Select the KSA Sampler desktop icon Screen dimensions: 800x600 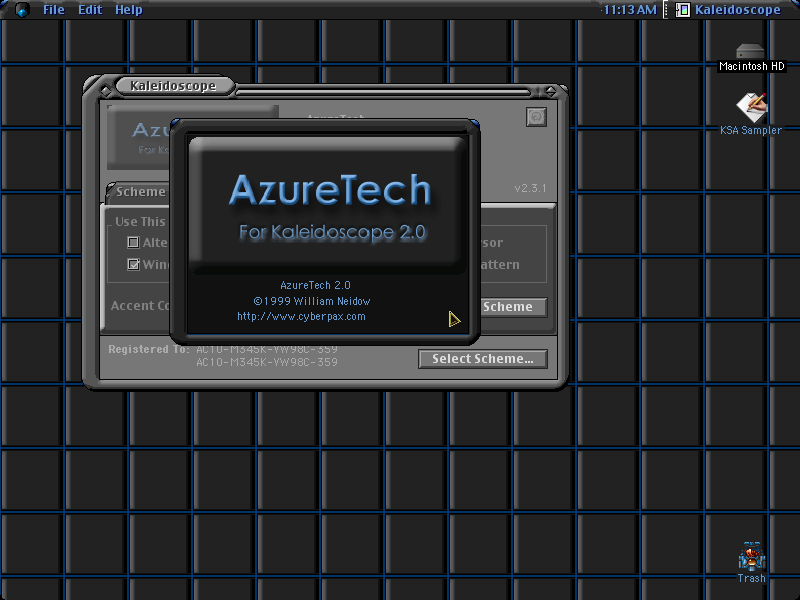(x=751, y=114)
